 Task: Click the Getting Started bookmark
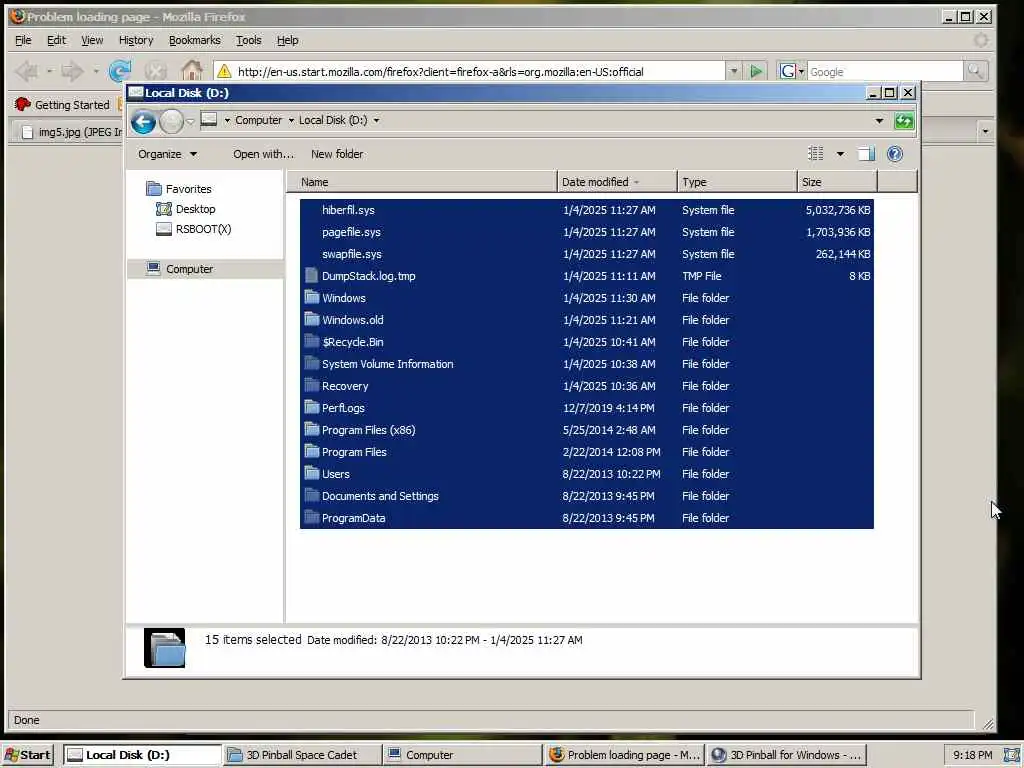62,104
